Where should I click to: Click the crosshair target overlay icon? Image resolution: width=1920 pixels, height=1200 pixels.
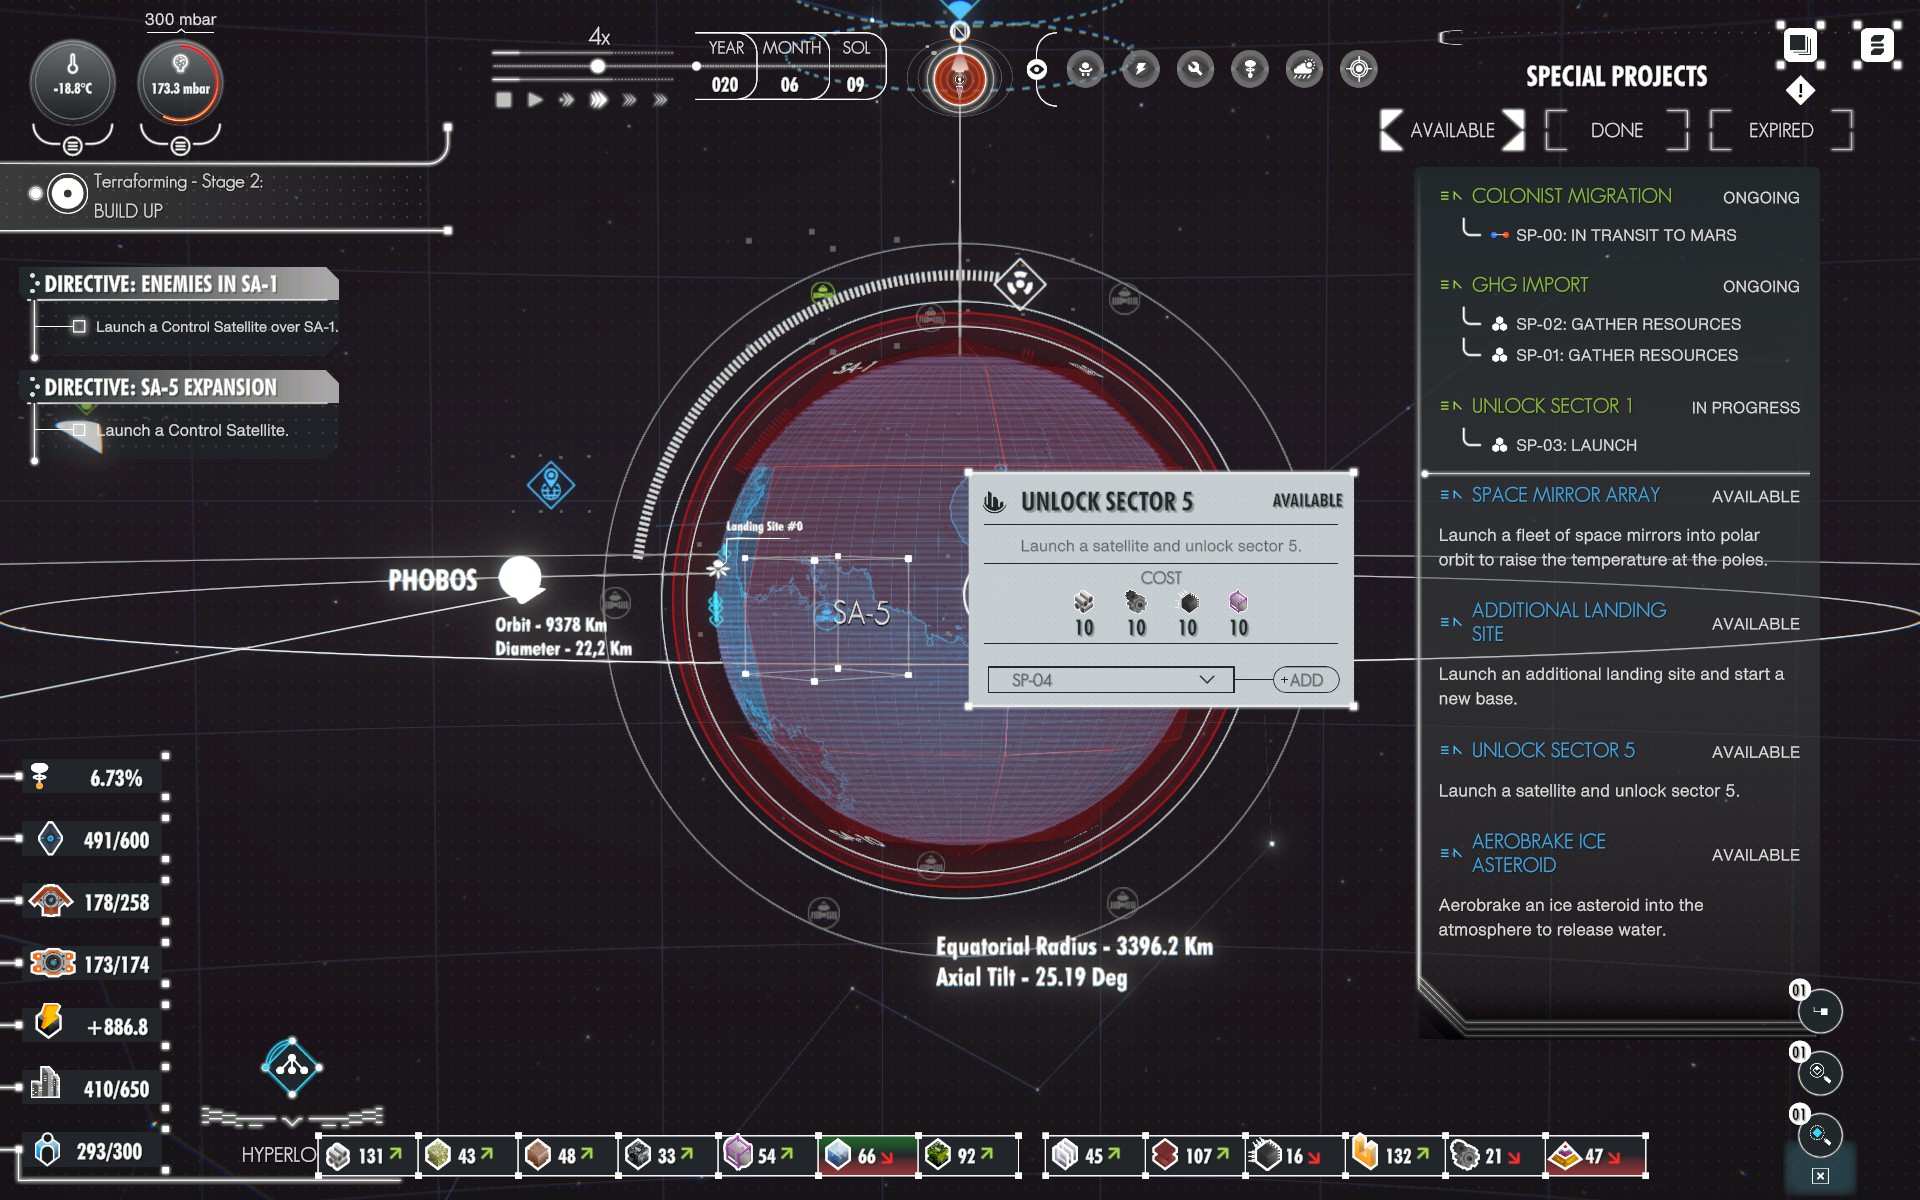coord(1358,69)
